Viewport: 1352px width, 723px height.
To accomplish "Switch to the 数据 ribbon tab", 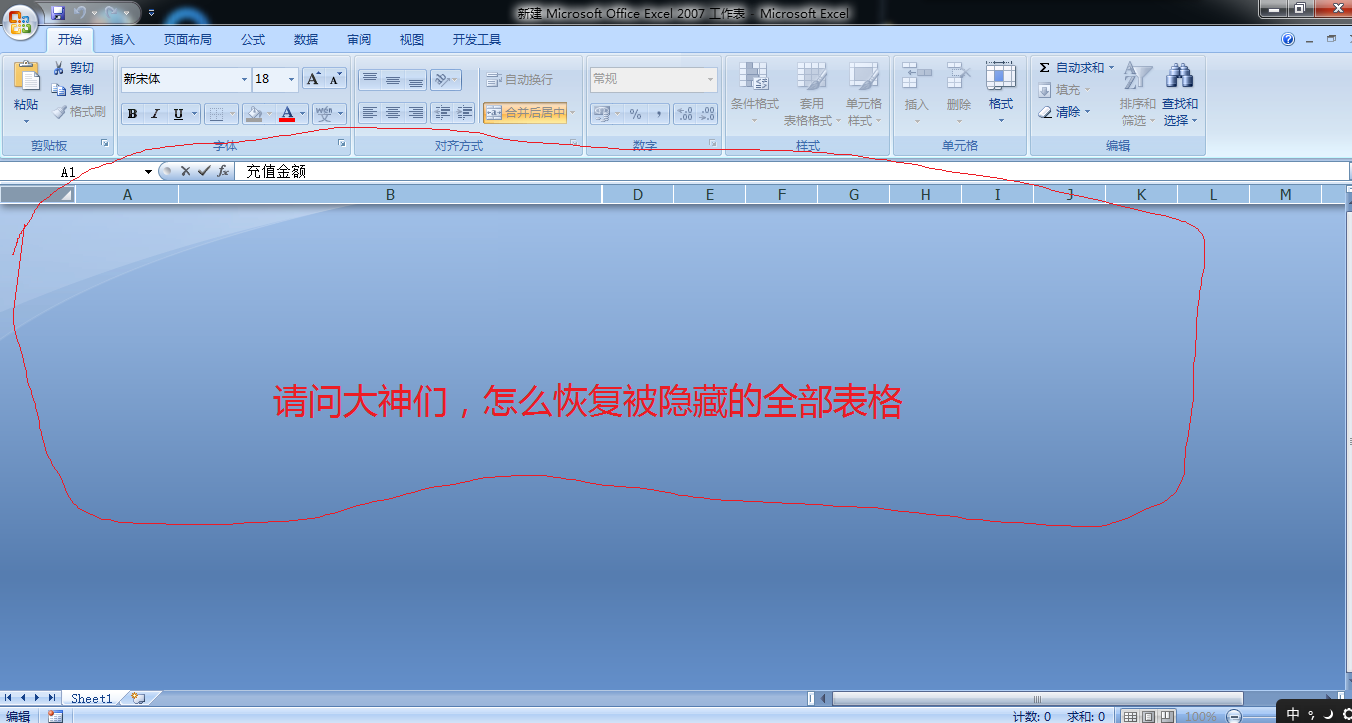I will (x=305, y=39).
